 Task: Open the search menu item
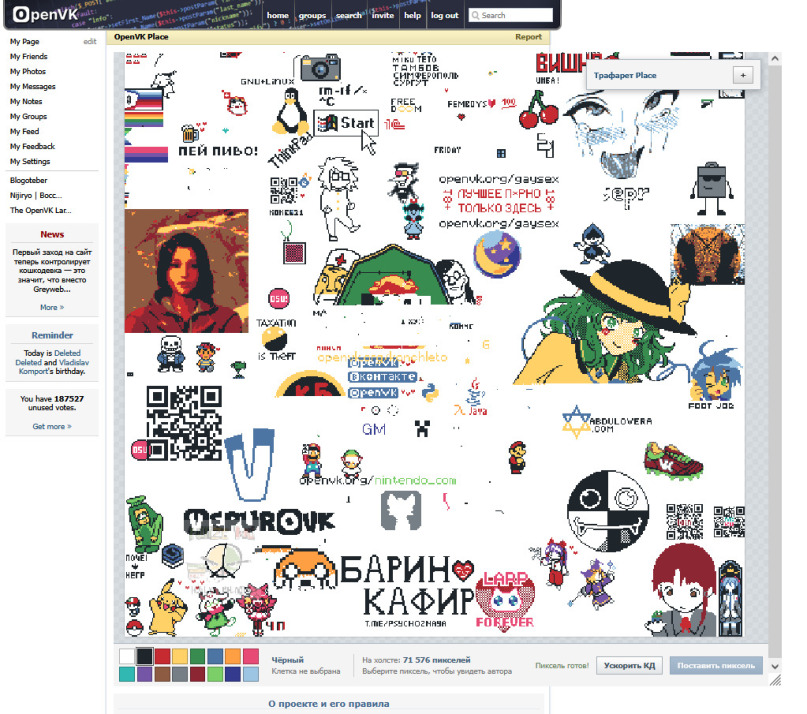[348, 15]
